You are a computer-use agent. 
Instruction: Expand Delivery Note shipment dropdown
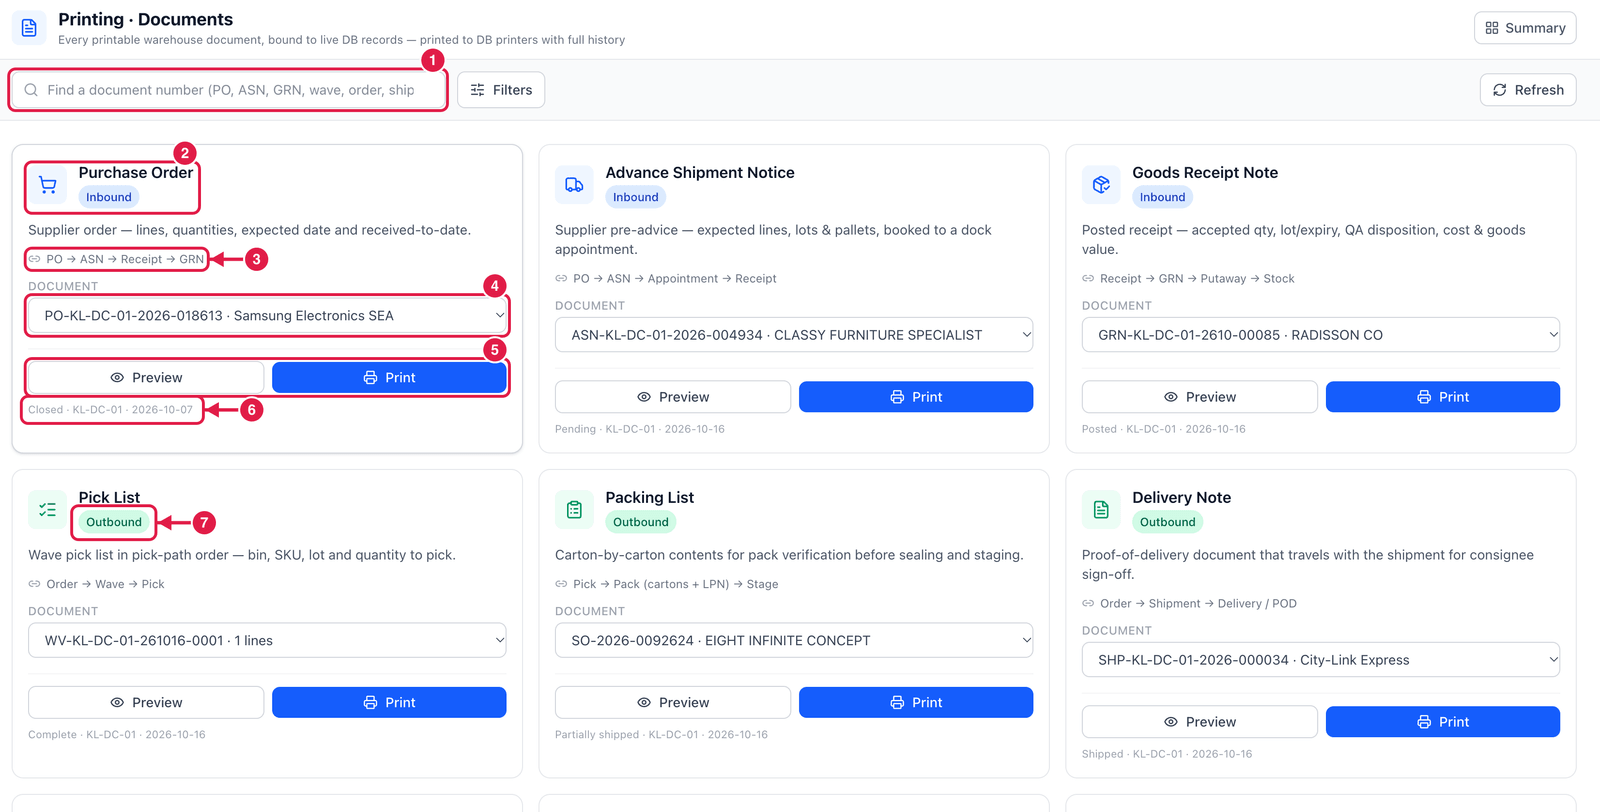[x=1321, y=660]
